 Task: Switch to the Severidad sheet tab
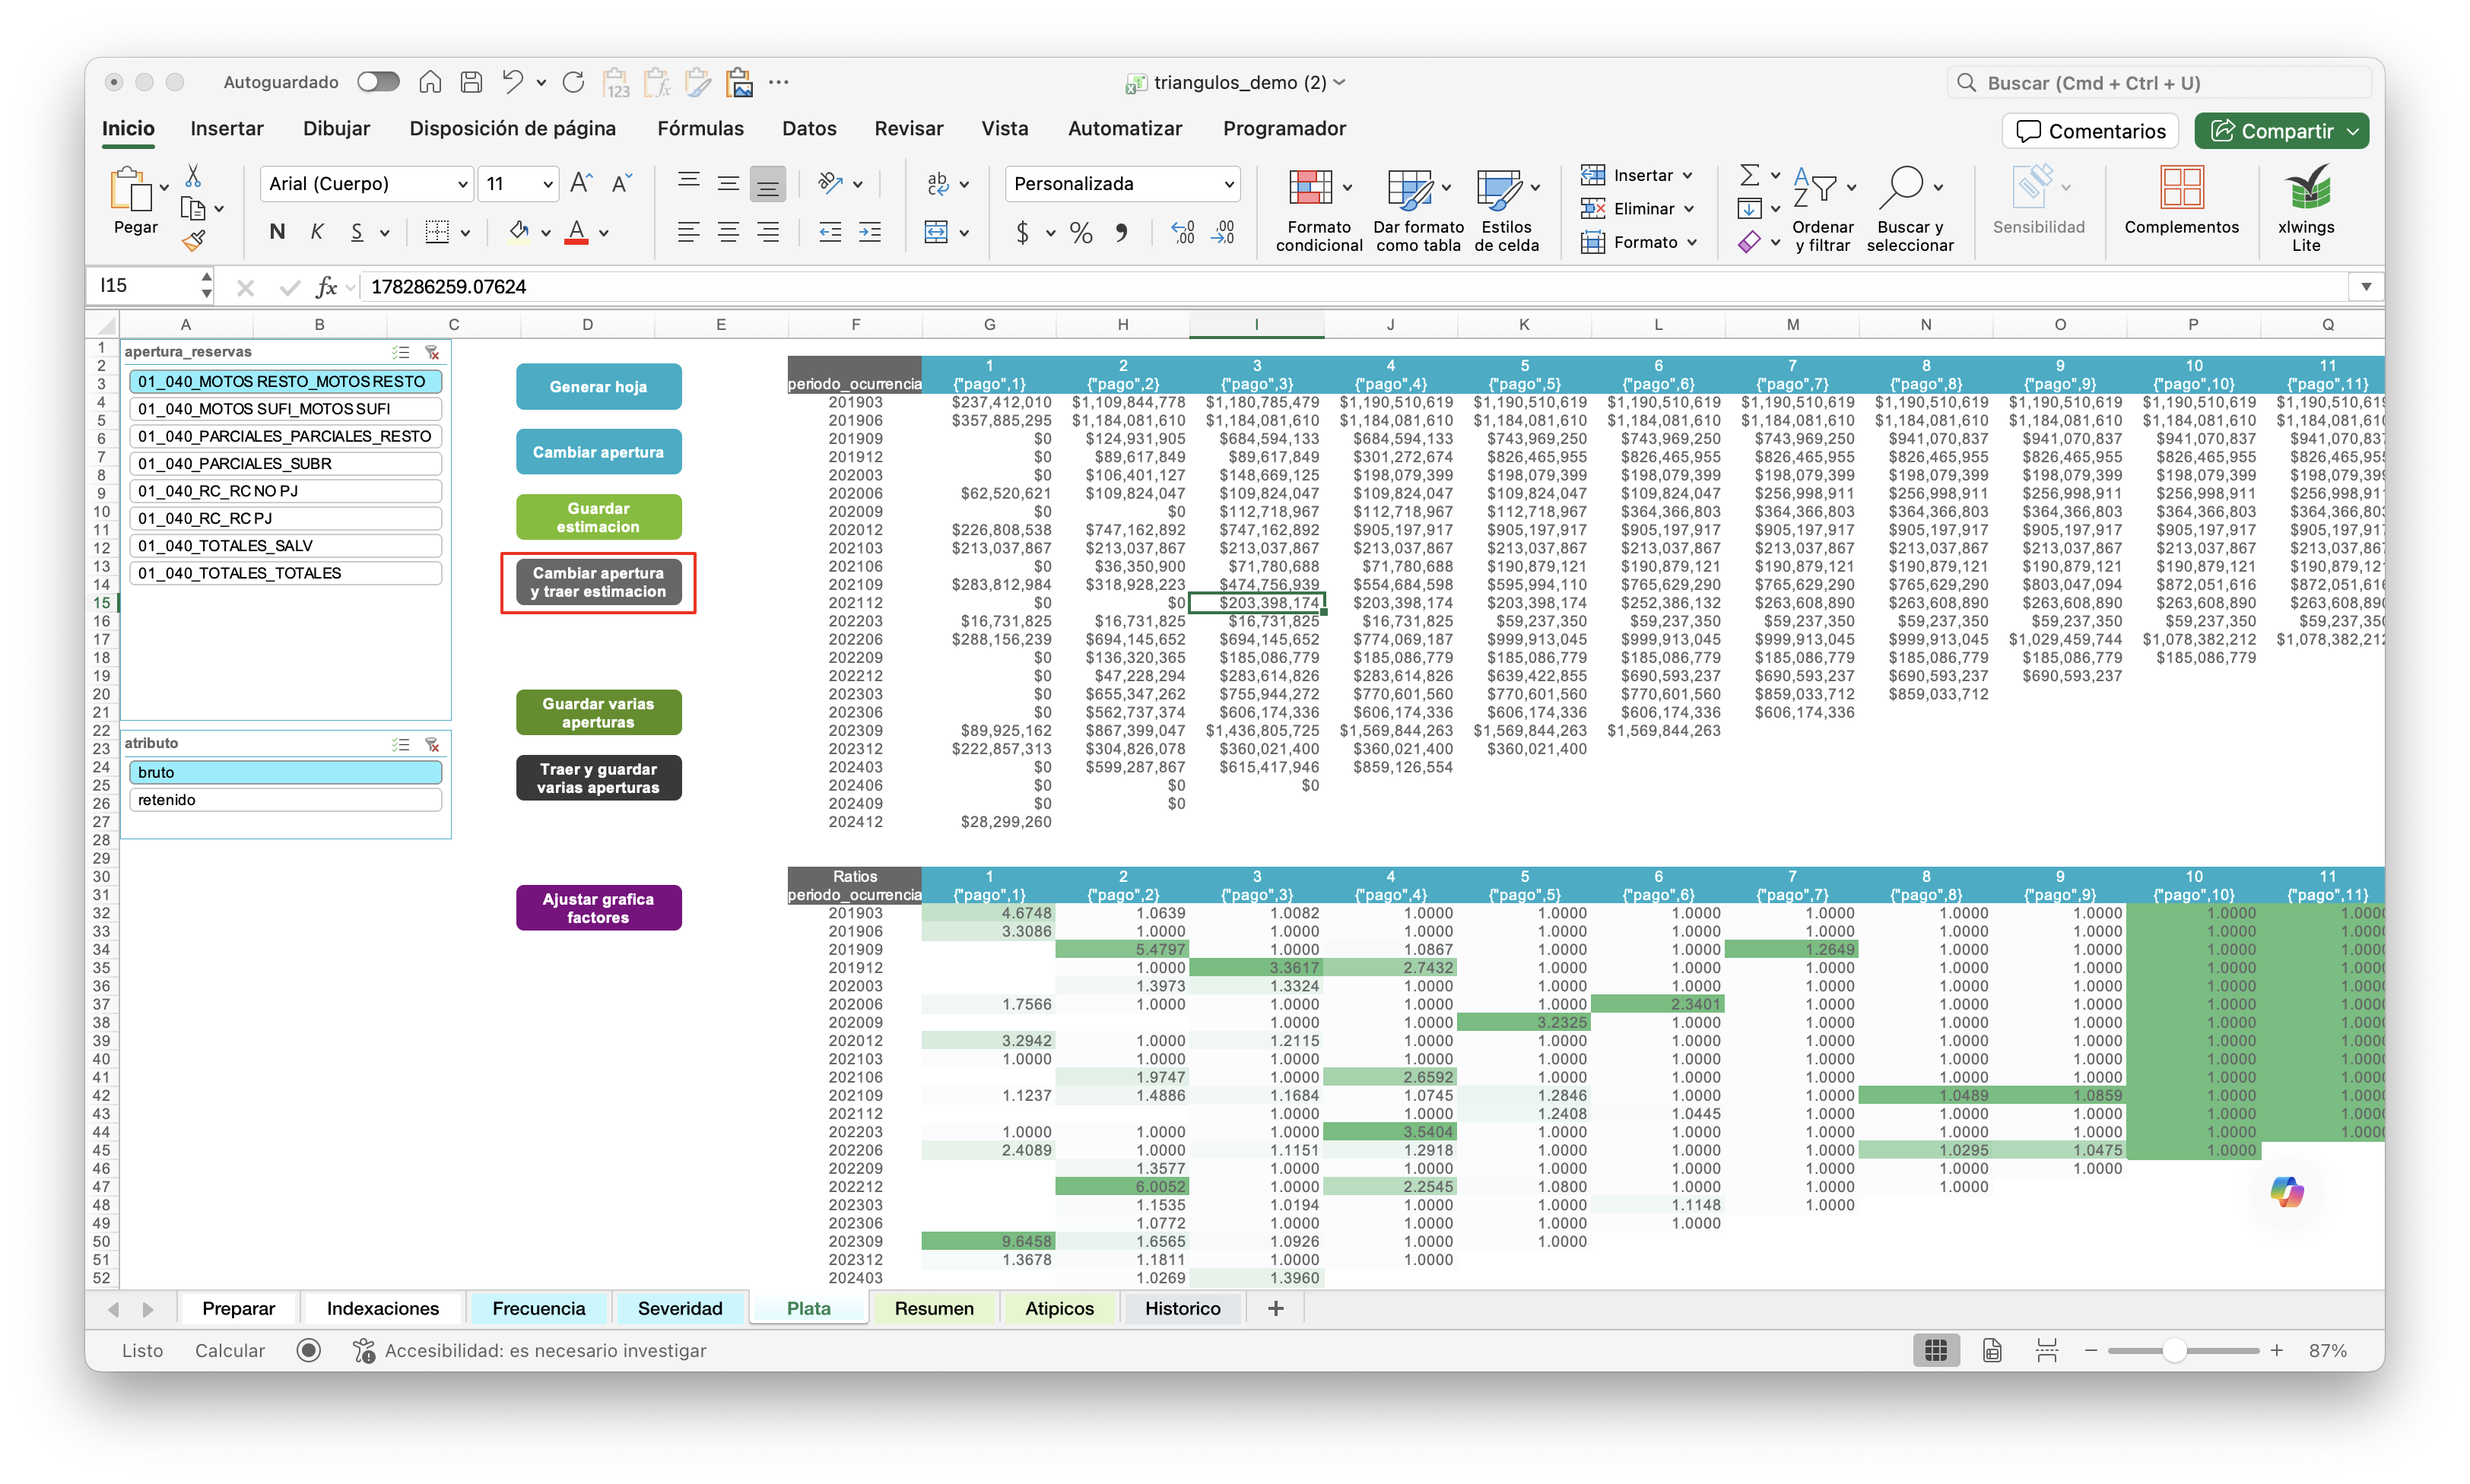pyautogui.click(x=679, y=1309)
